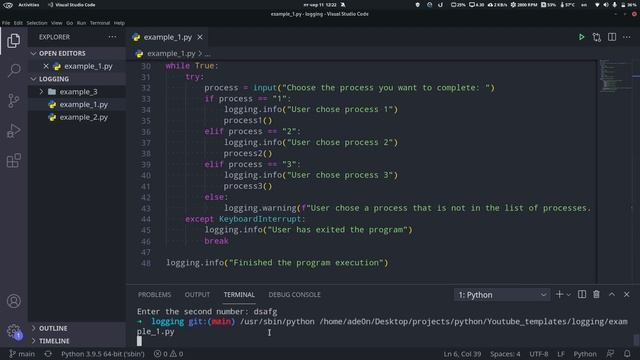640x360 pixels.
Task: Run Python file with play button
Action: [x=581, y=37]
